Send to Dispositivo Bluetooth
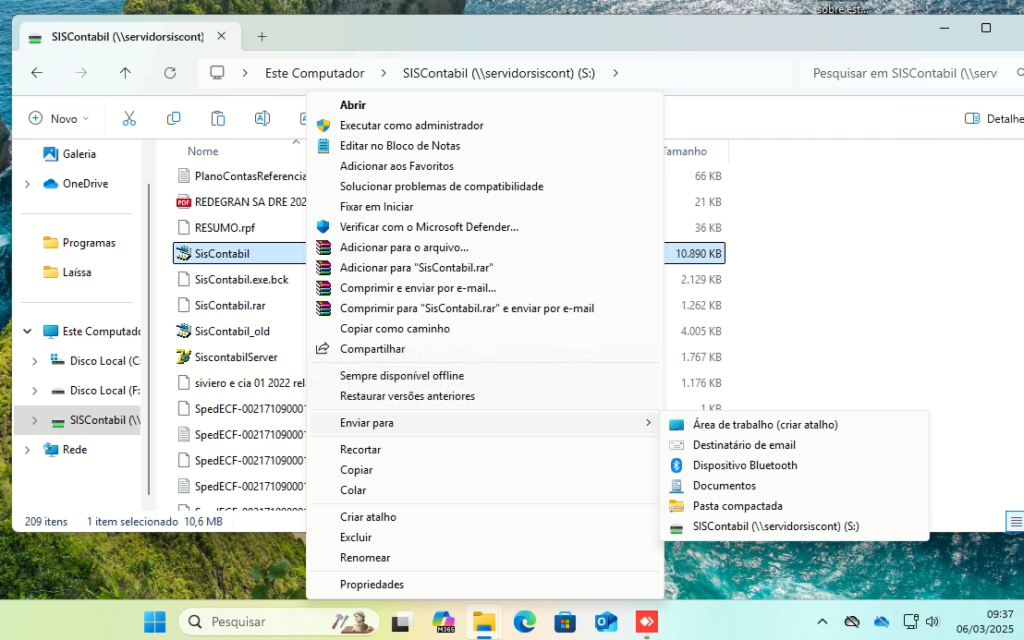This screenshot has width=1024, height=640. click(x=794, y=465)
